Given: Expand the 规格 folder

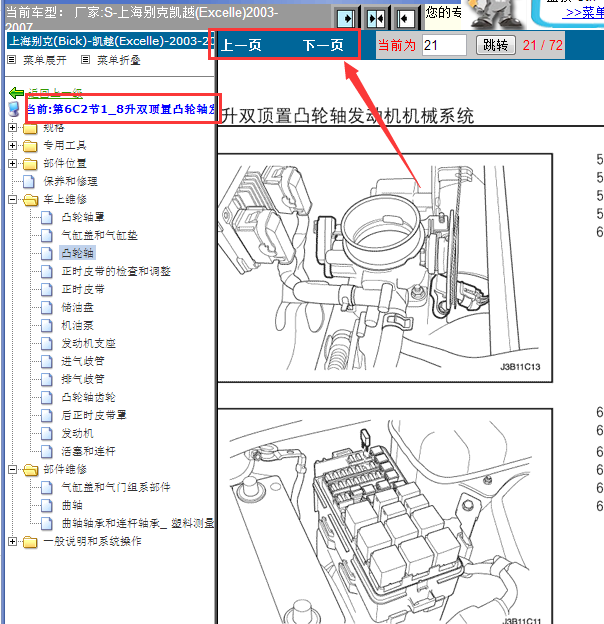Looking at the screenshot, I should [12, 127].
